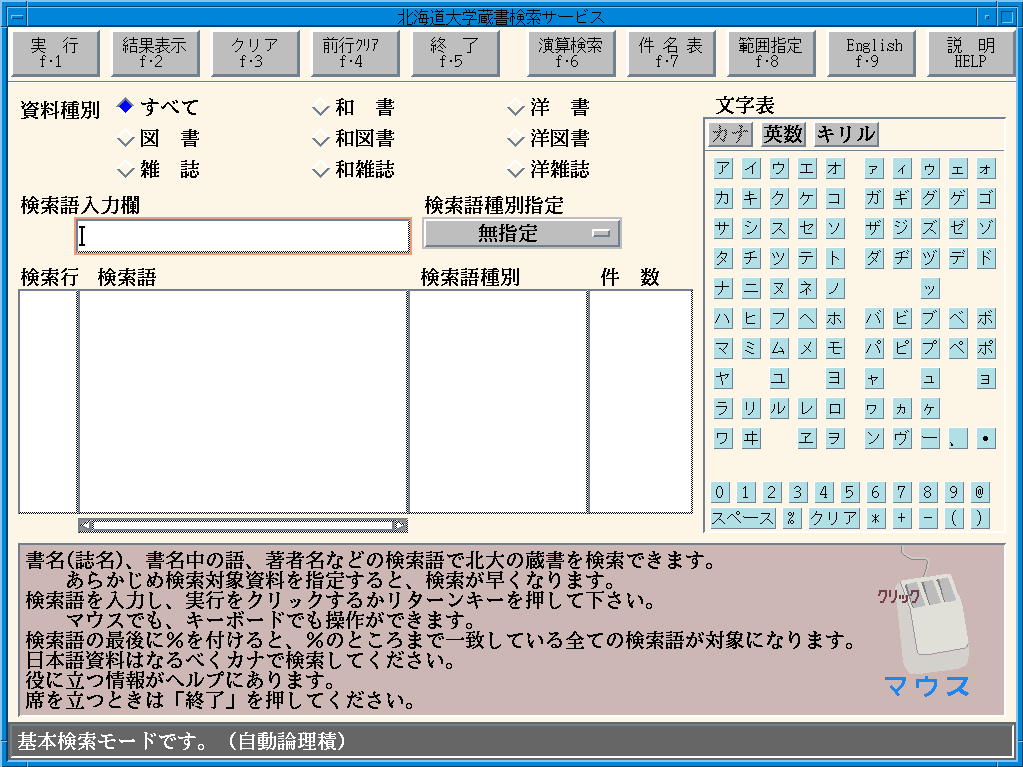
Task: Click the ( open parenthesis key
Action: (x=954, y=518)
